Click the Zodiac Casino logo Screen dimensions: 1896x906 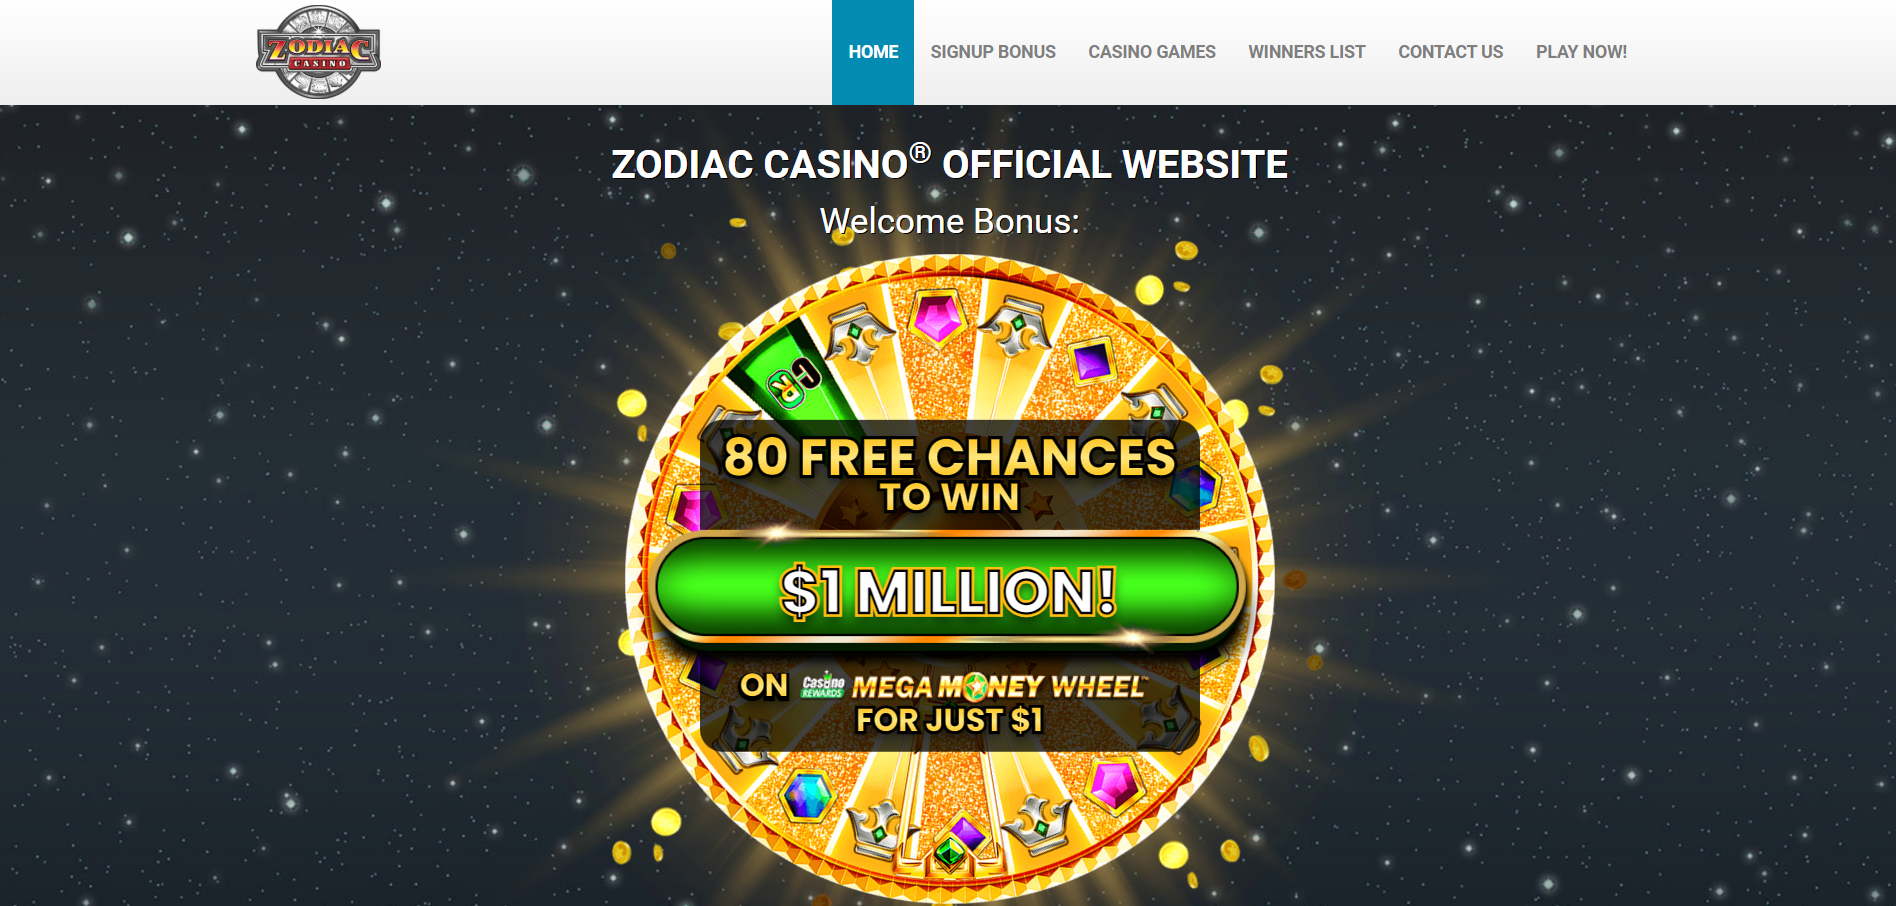[x=318, y=52]
